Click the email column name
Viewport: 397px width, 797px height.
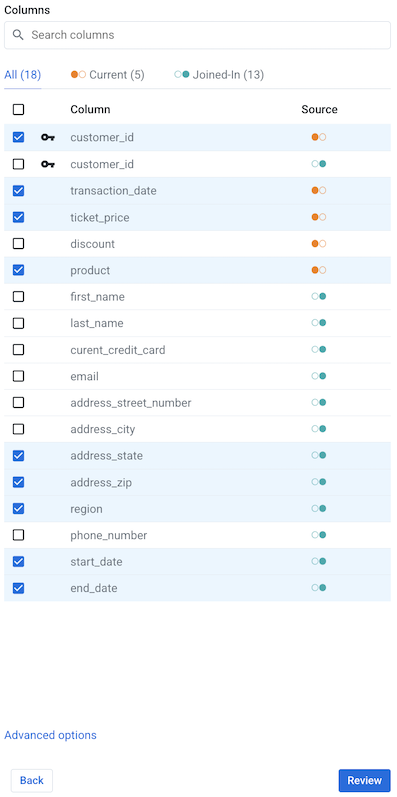[x=84, y=377]
